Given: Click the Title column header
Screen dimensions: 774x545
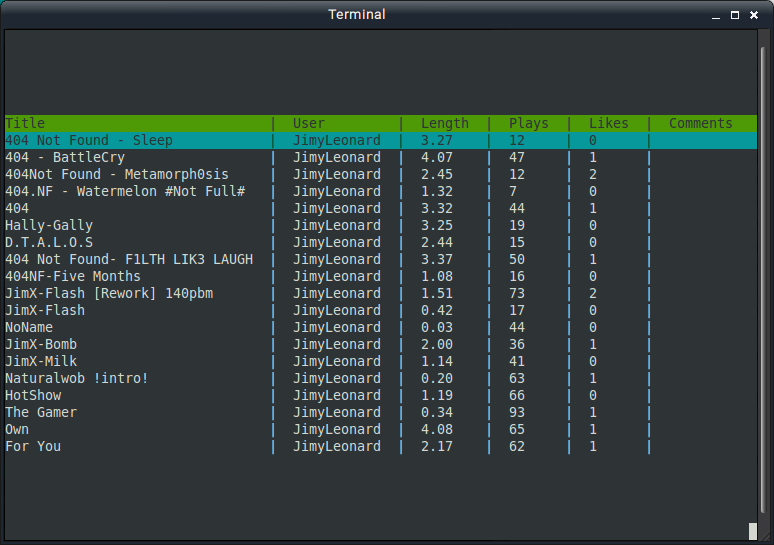Looking at the screenshot, I should [25, 123].
